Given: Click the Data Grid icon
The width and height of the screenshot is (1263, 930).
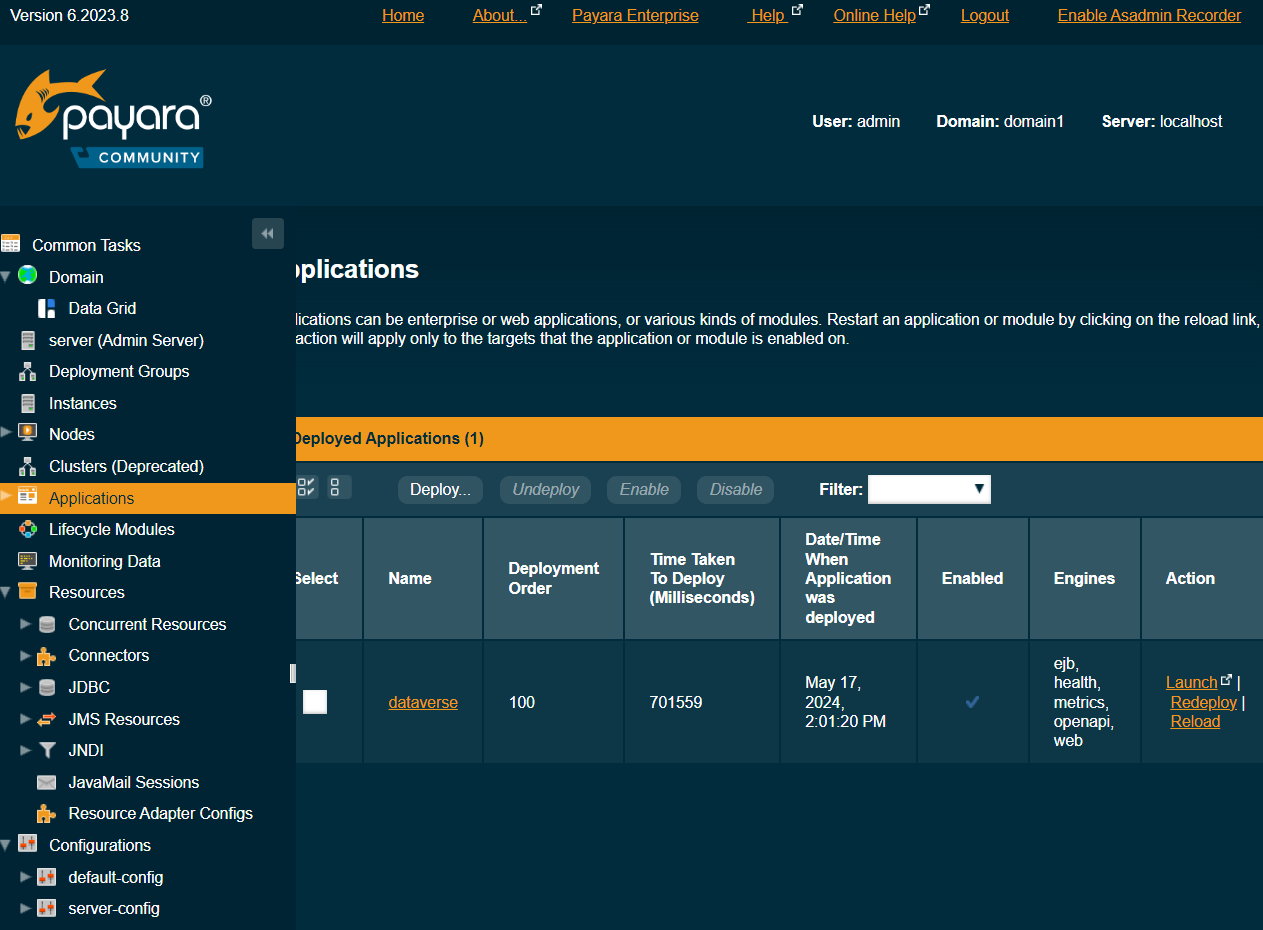Looking at the screenshot, I should [x=47, y=308].
